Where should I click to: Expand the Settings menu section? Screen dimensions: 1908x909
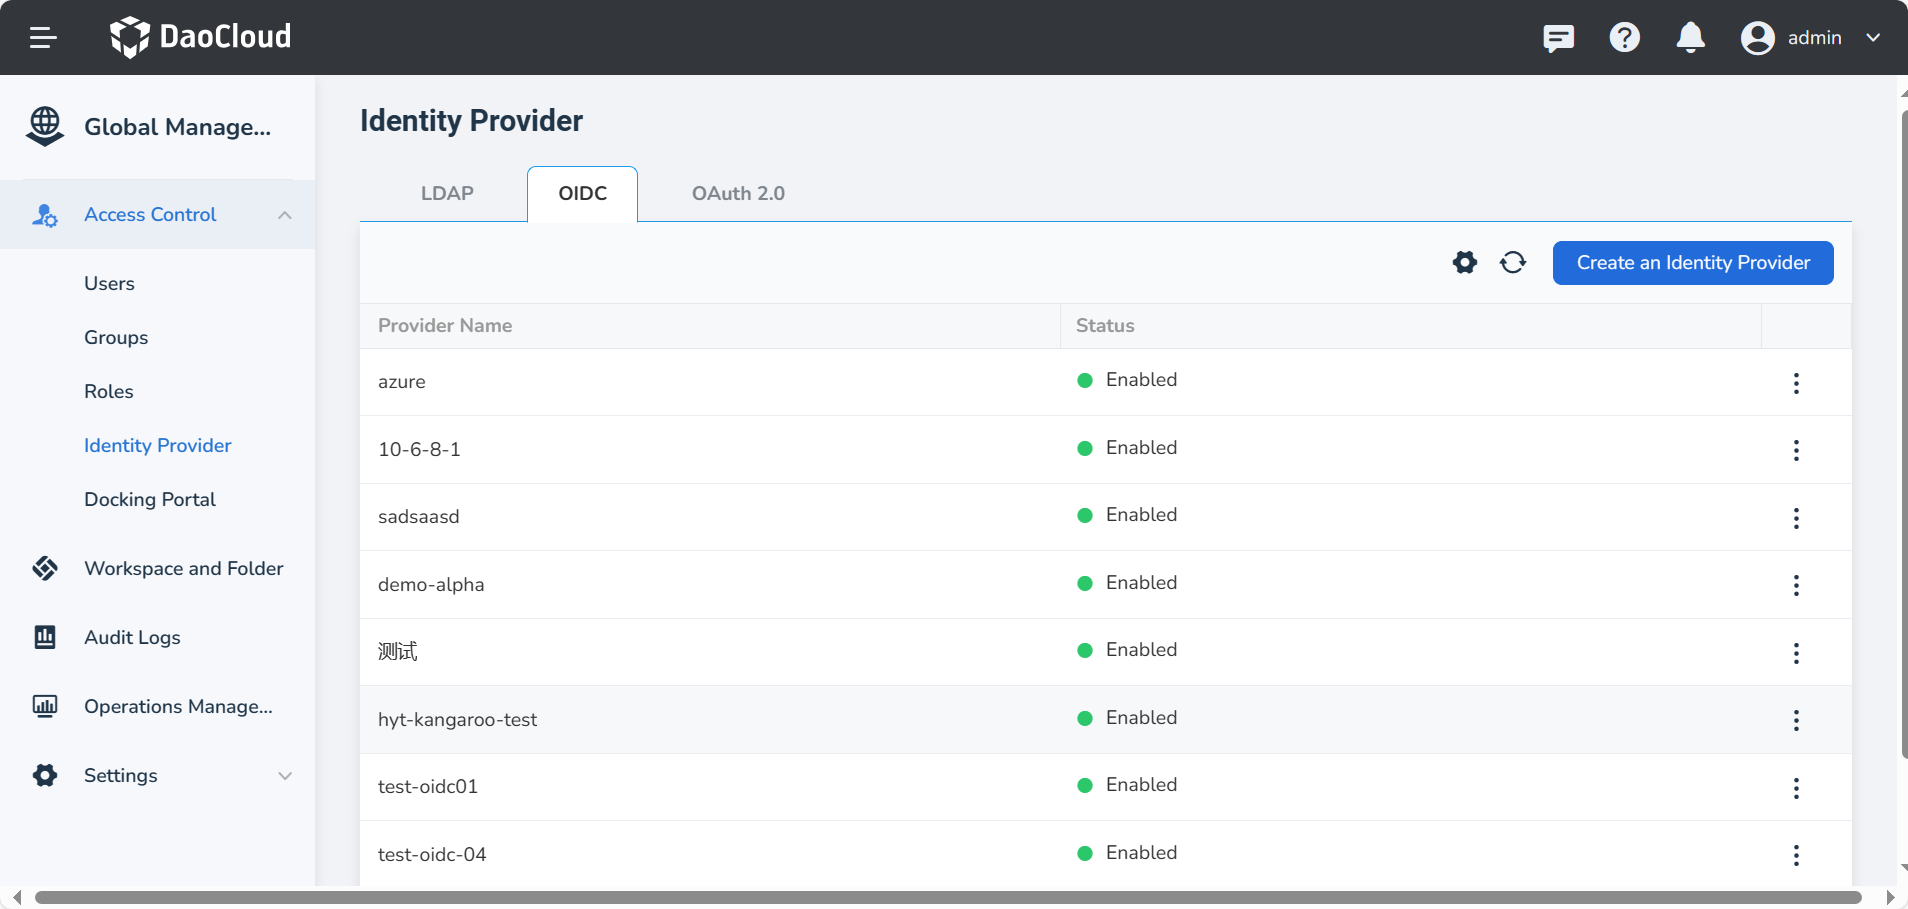click(285, 776)
